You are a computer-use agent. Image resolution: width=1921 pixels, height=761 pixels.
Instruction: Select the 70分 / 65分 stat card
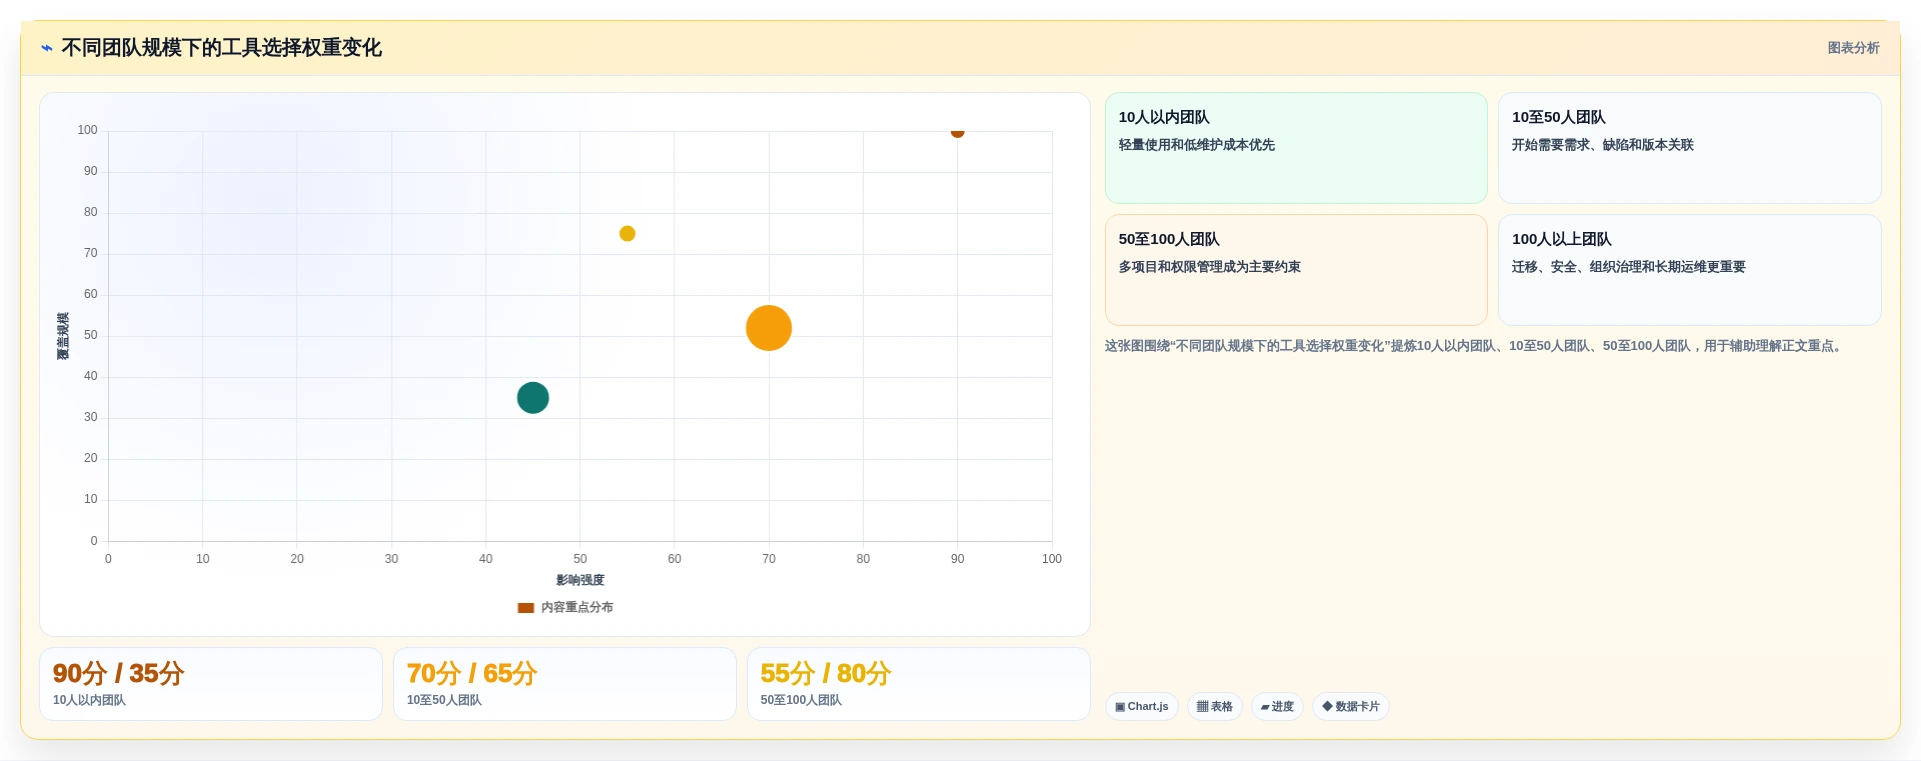pyautogui.click(x=565, y=684)
